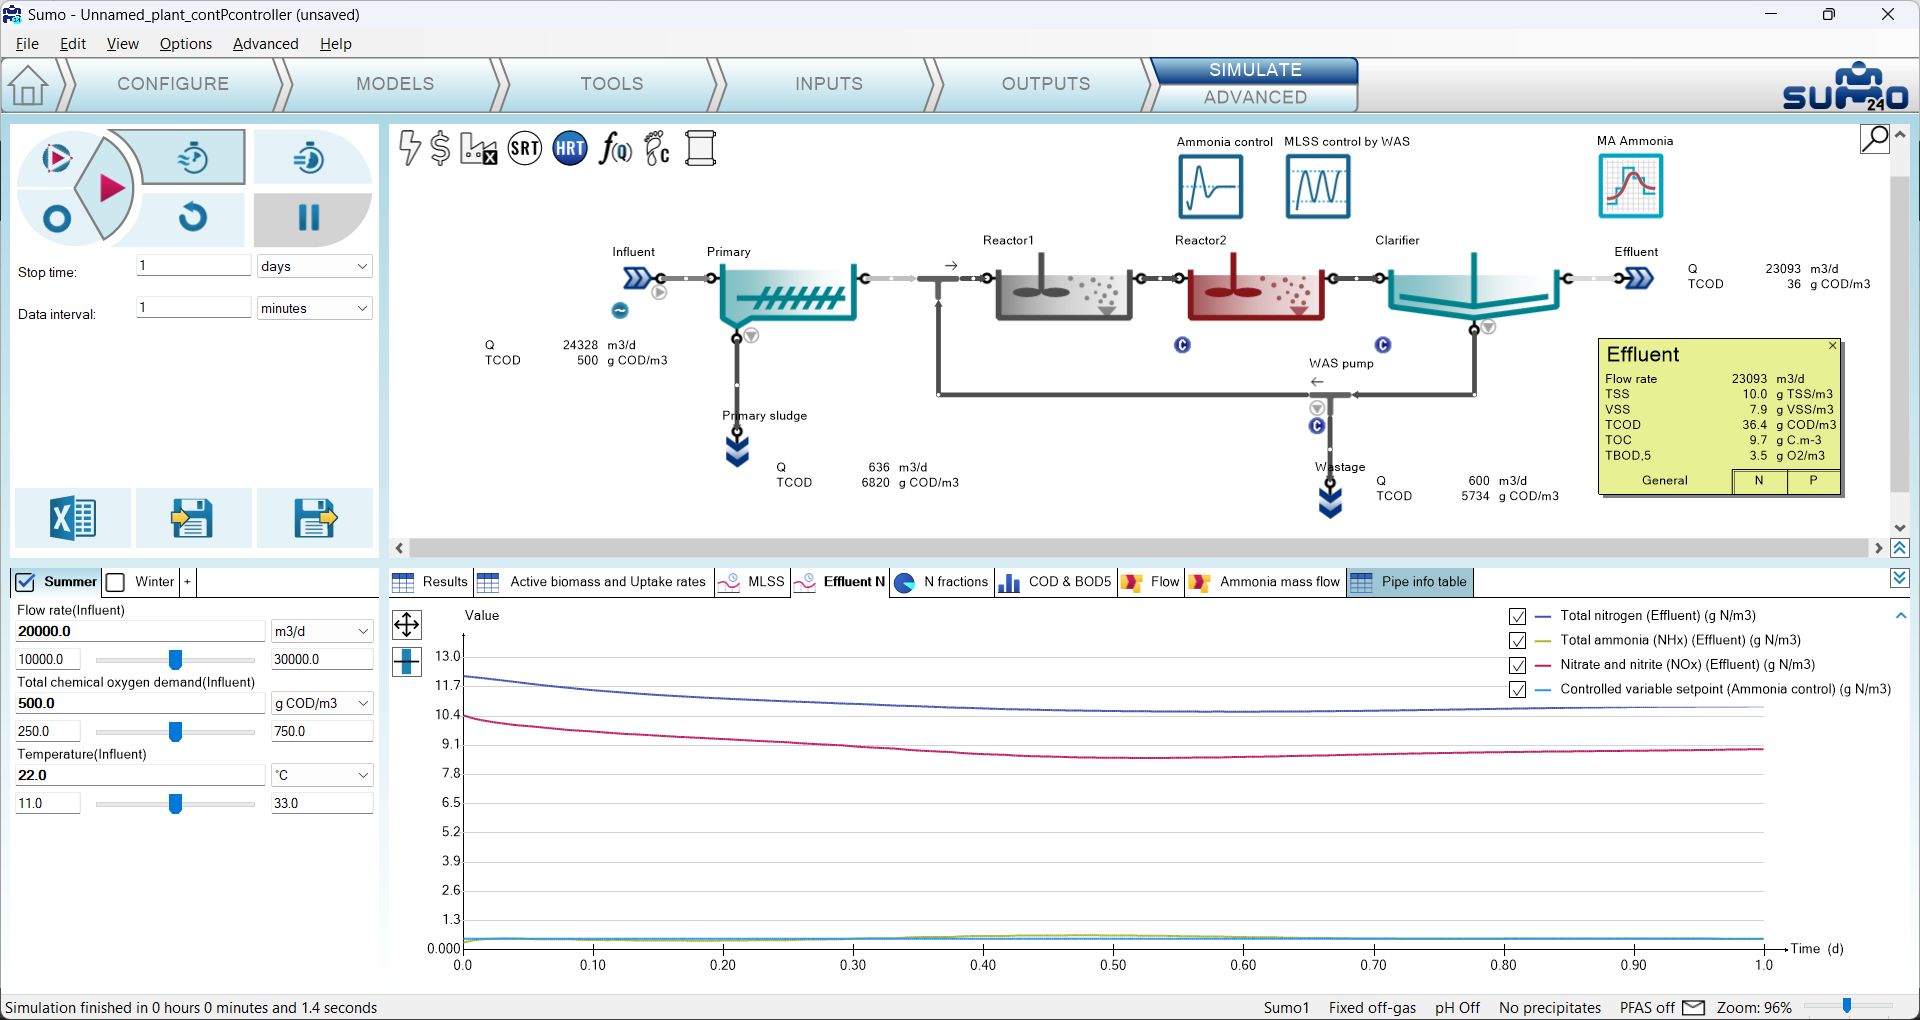Open the temperature °C unit dropdown

(321, 775)
